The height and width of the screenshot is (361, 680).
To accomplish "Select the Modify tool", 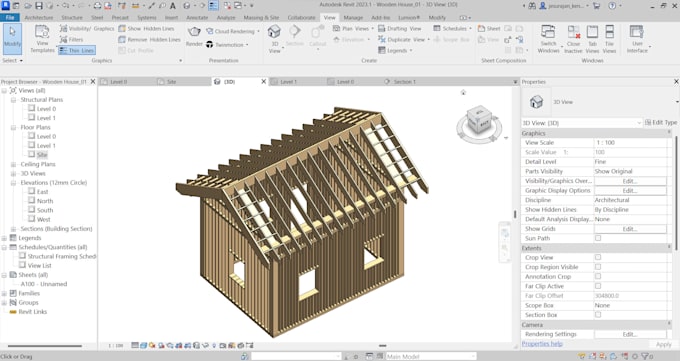I will [x=12, y=38].
